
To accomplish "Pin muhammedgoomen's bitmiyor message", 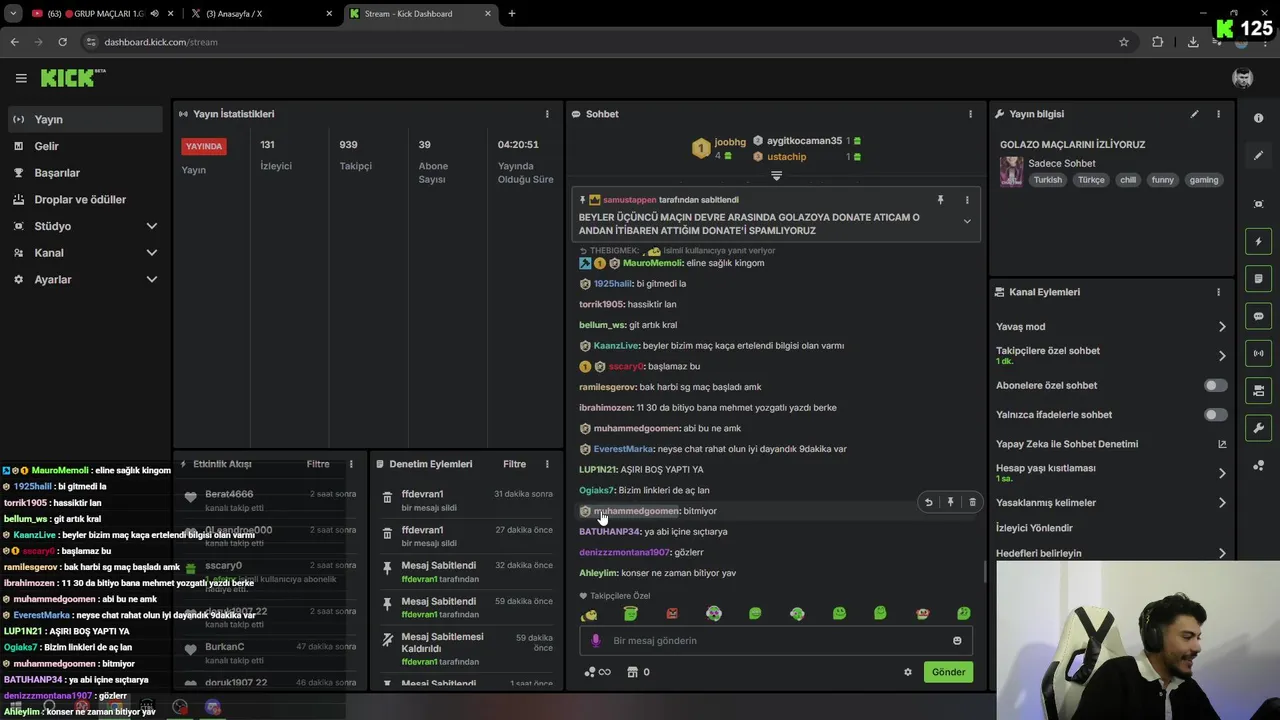I will pos(950,502).
